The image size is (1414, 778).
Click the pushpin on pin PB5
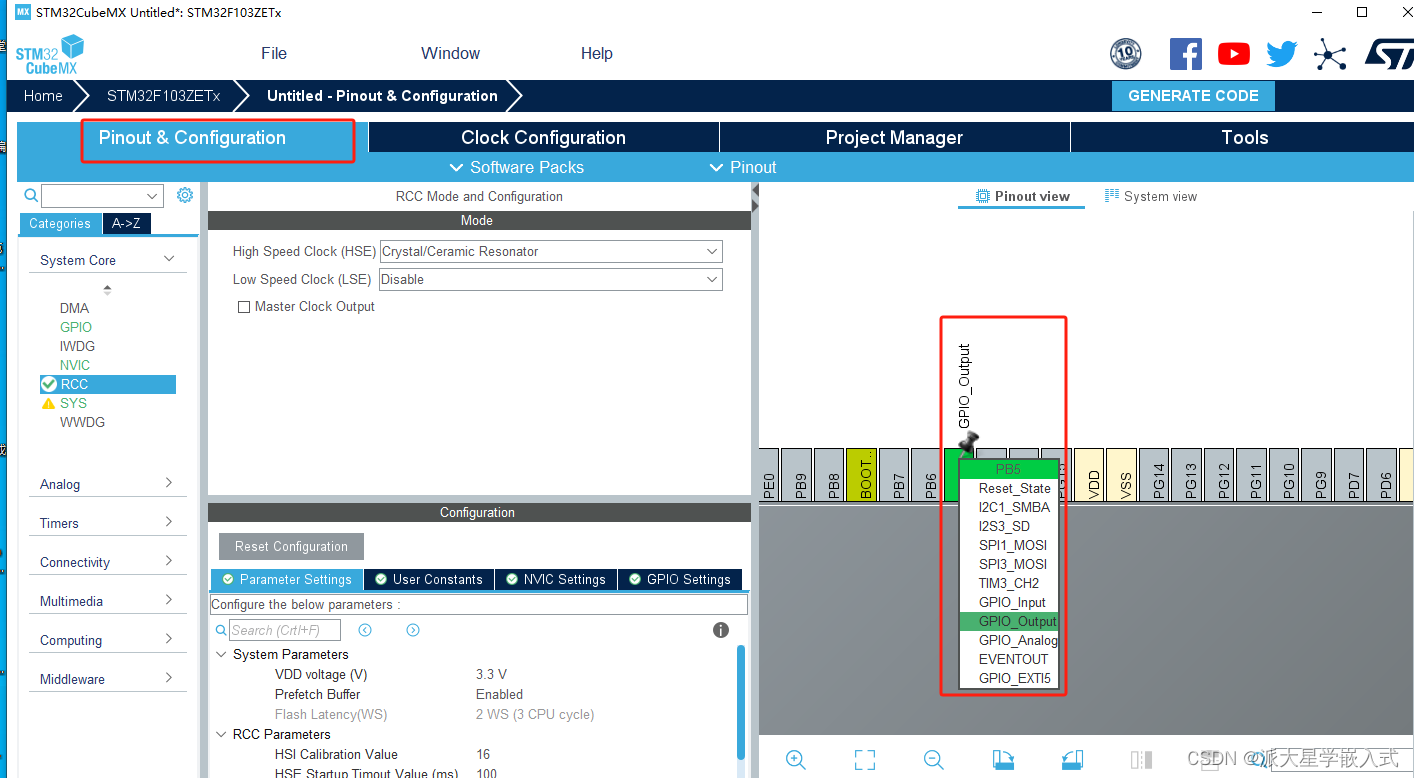[968, 441]
